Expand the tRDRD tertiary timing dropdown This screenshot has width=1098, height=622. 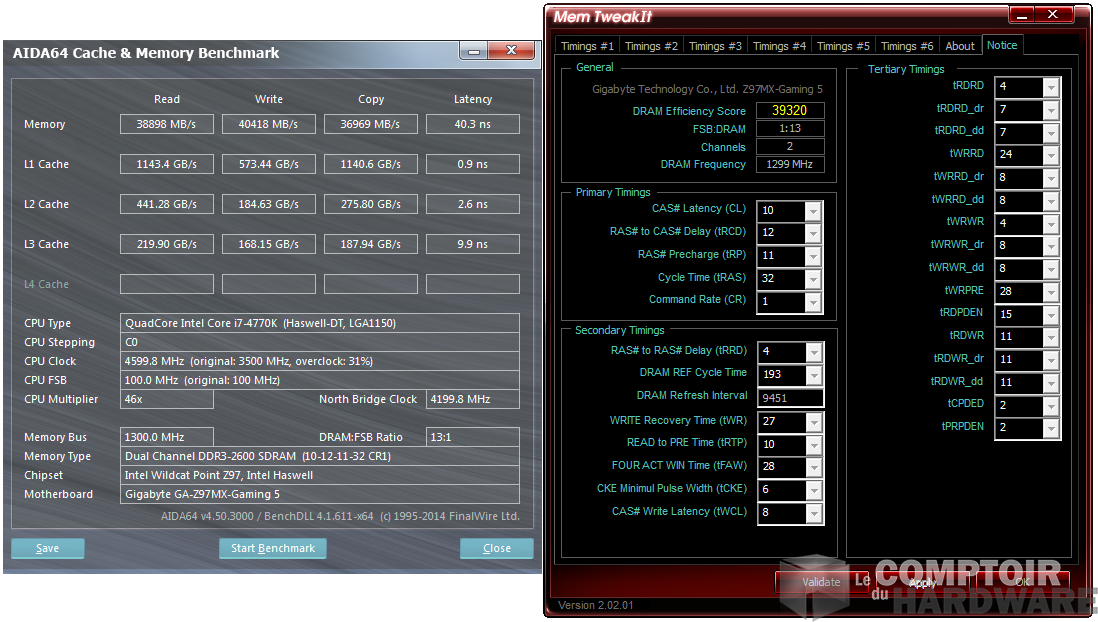pos(1050,87)
